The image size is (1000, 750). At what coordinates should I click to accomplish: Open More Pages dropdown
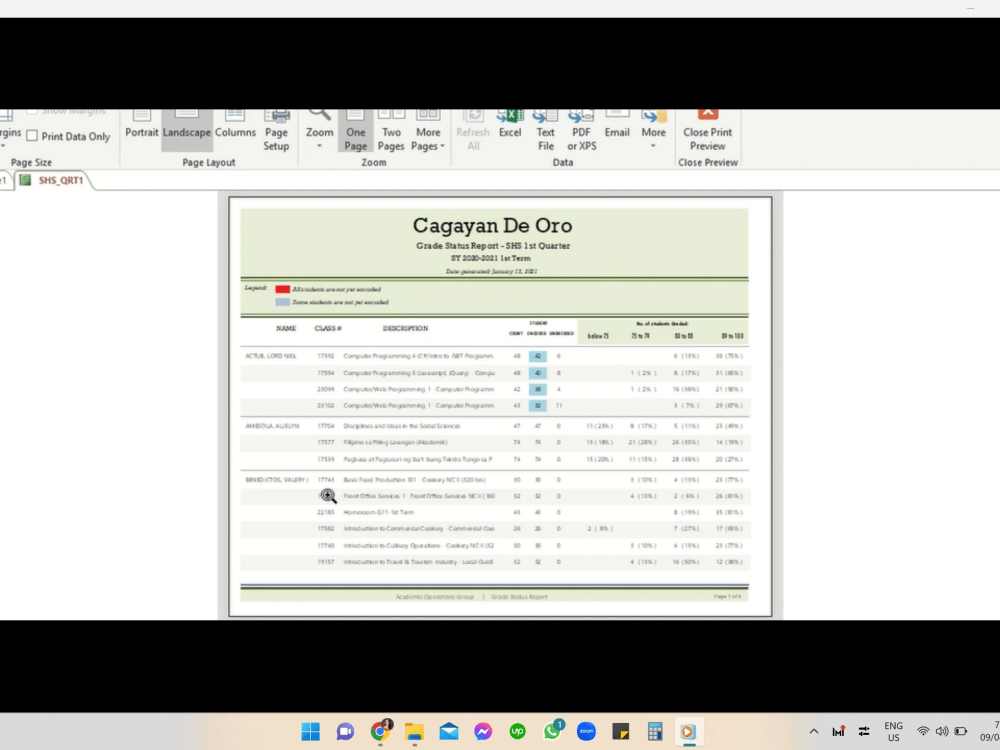428,131
